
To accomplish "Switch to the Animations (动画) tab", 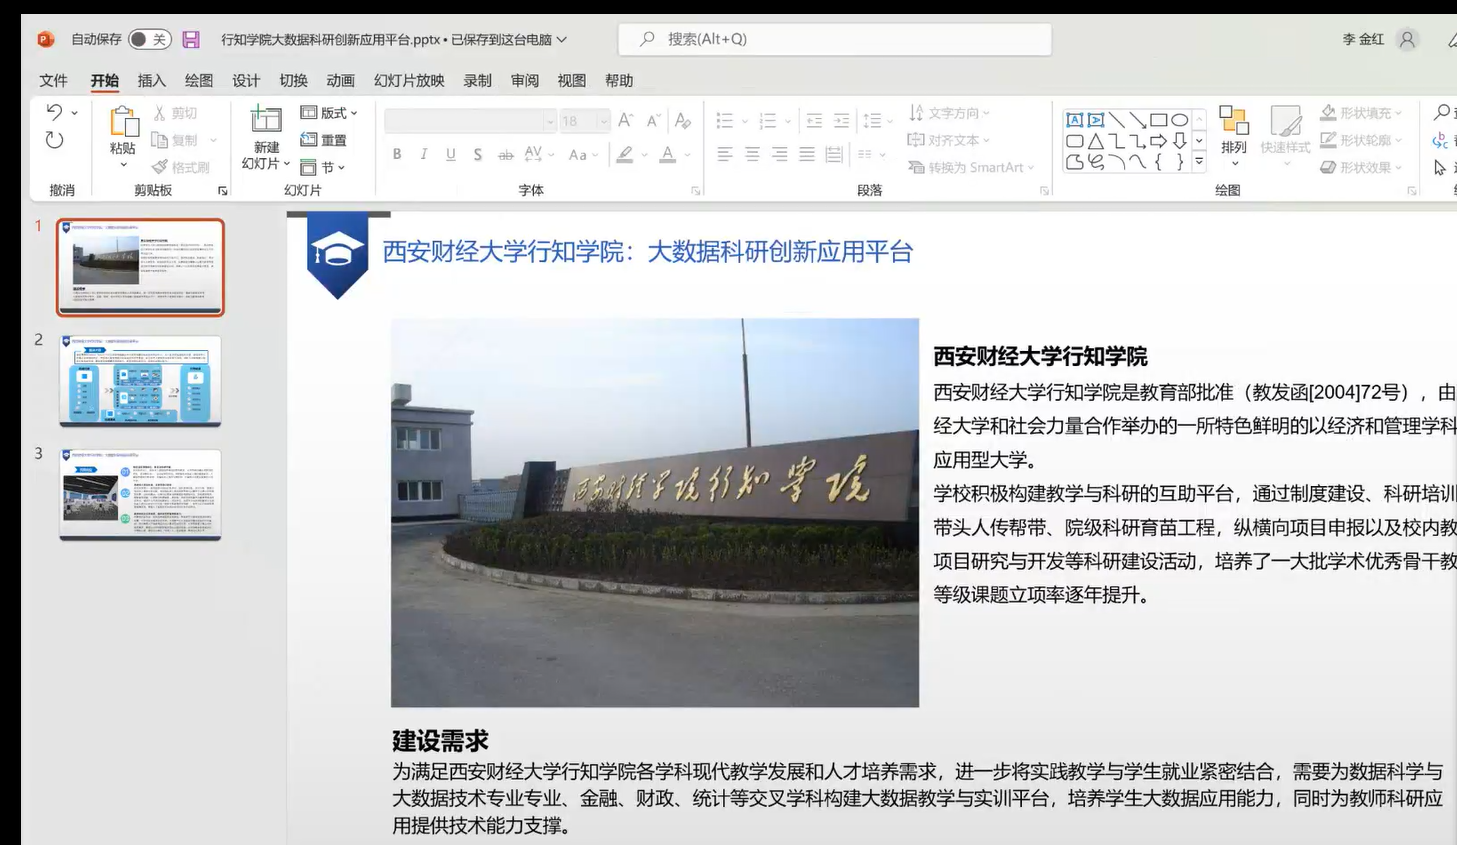I will click(x=340, y=81).
